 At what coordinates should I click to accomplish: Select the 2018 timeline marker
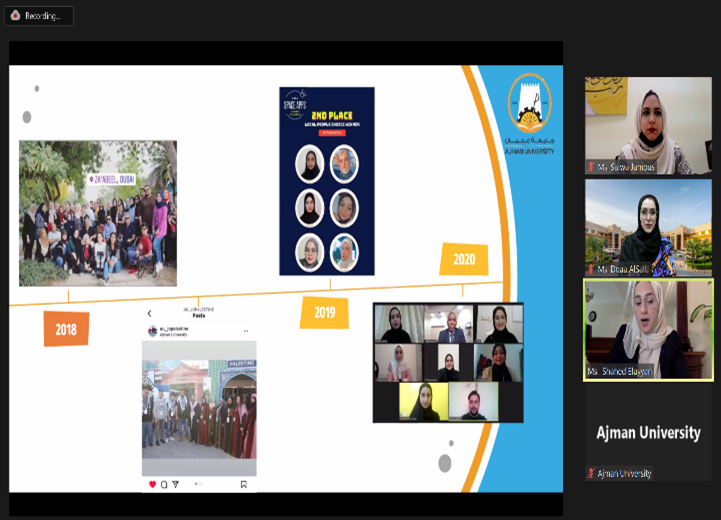[66, 328]
